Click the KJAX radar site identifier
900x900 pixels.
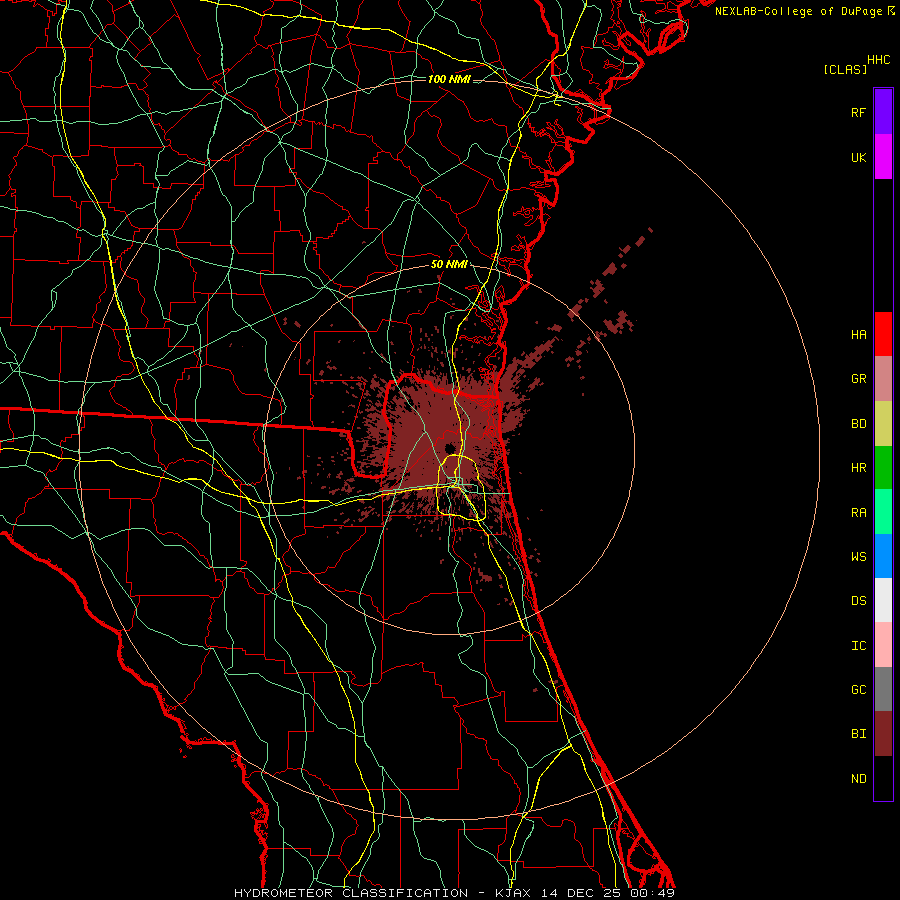513,893
